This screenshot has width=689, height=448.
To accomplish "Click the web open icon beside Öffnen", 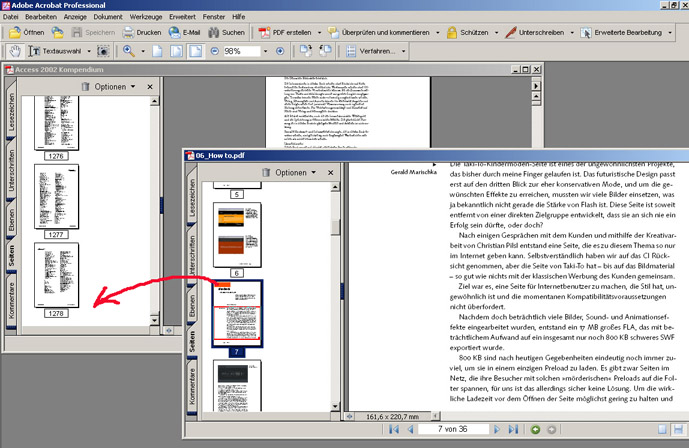I will (x=57, y=33).
